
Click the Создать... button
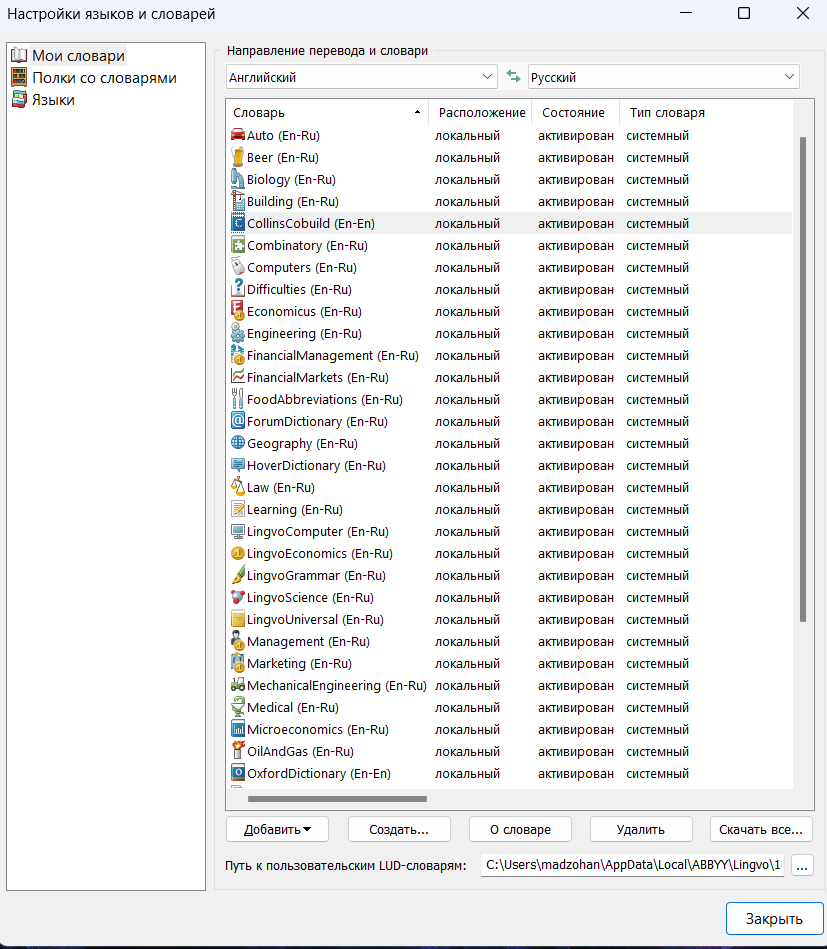click(x=399, y=829)
